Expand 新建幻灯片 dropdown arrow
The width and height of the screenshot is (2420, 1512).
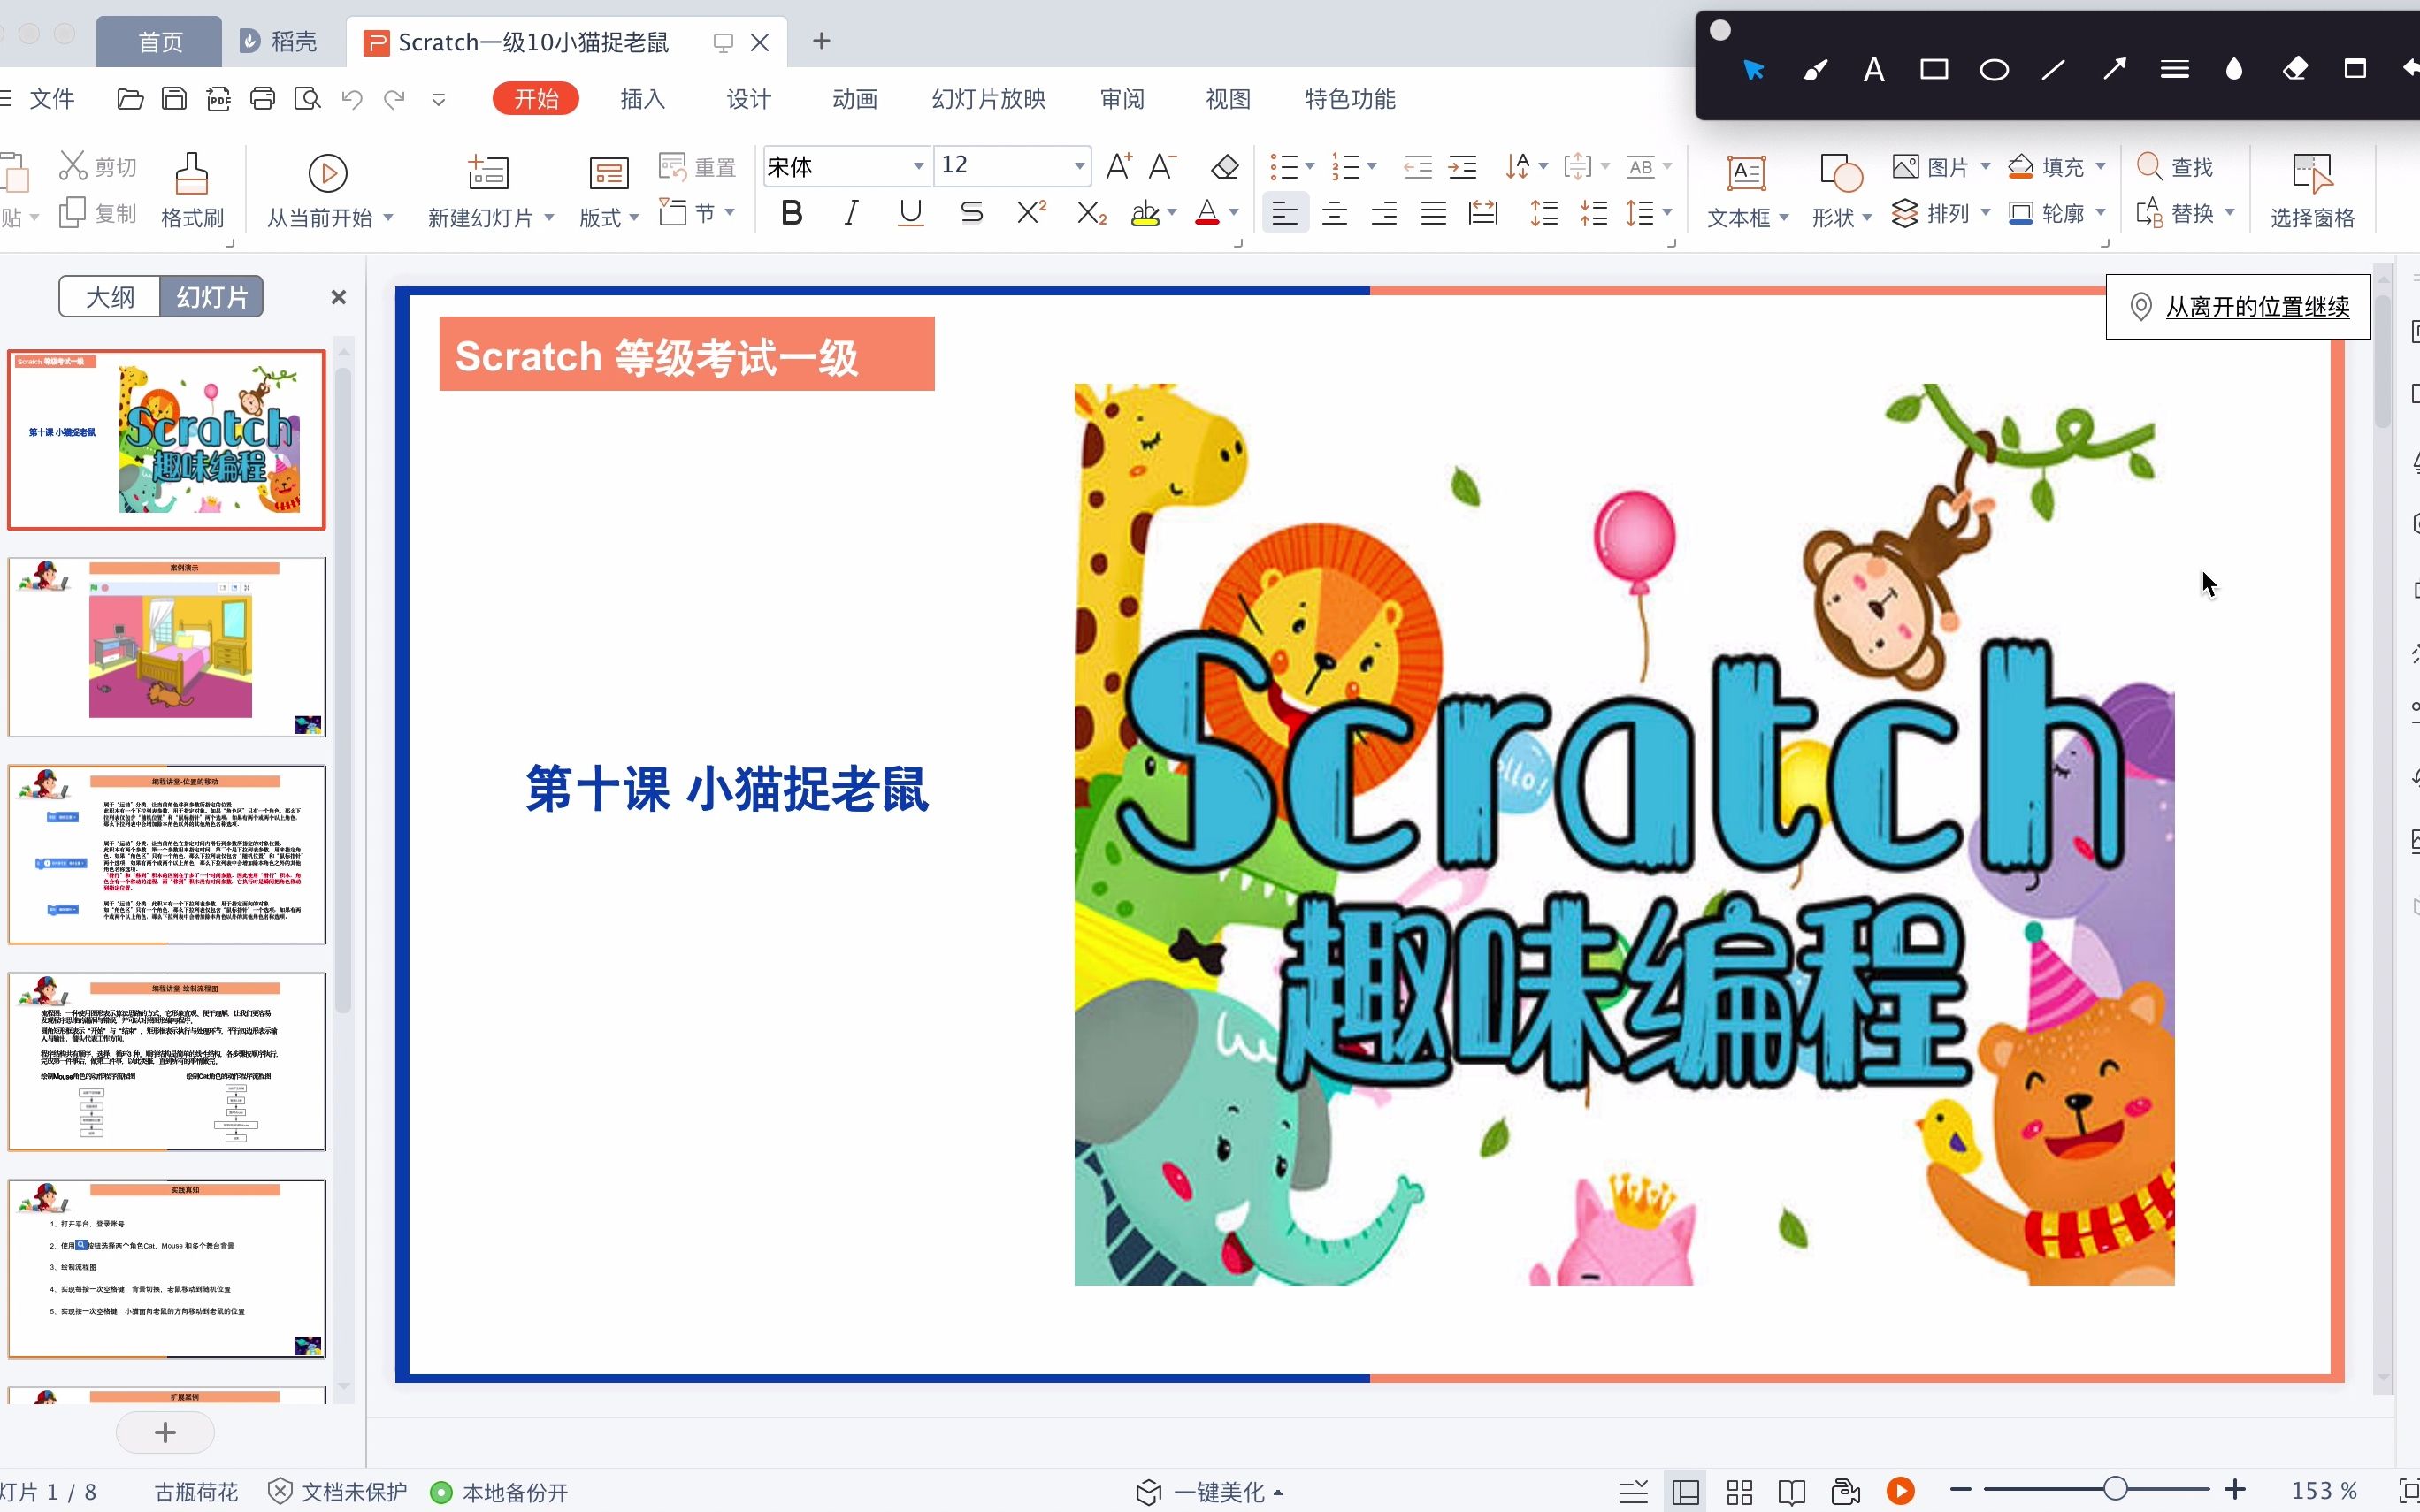click(x=549, y=217)
